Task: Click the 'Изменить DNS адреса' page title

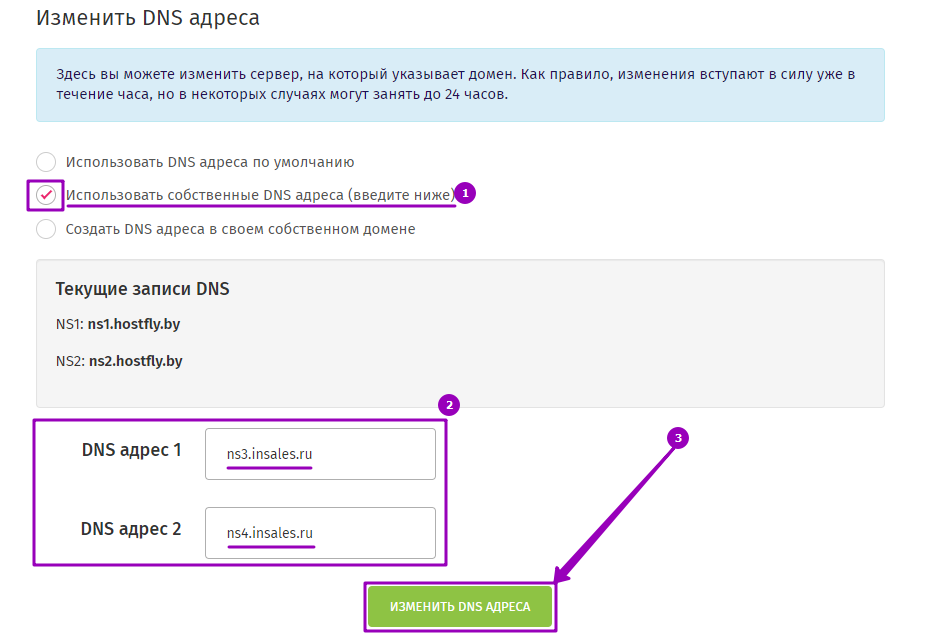Action: tap(147, 18)
